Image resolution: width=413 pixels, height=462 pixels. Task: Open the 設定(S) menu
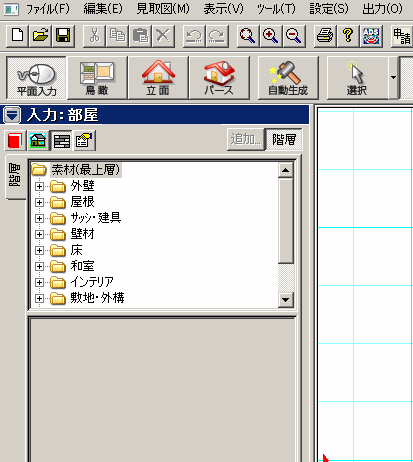329,9
